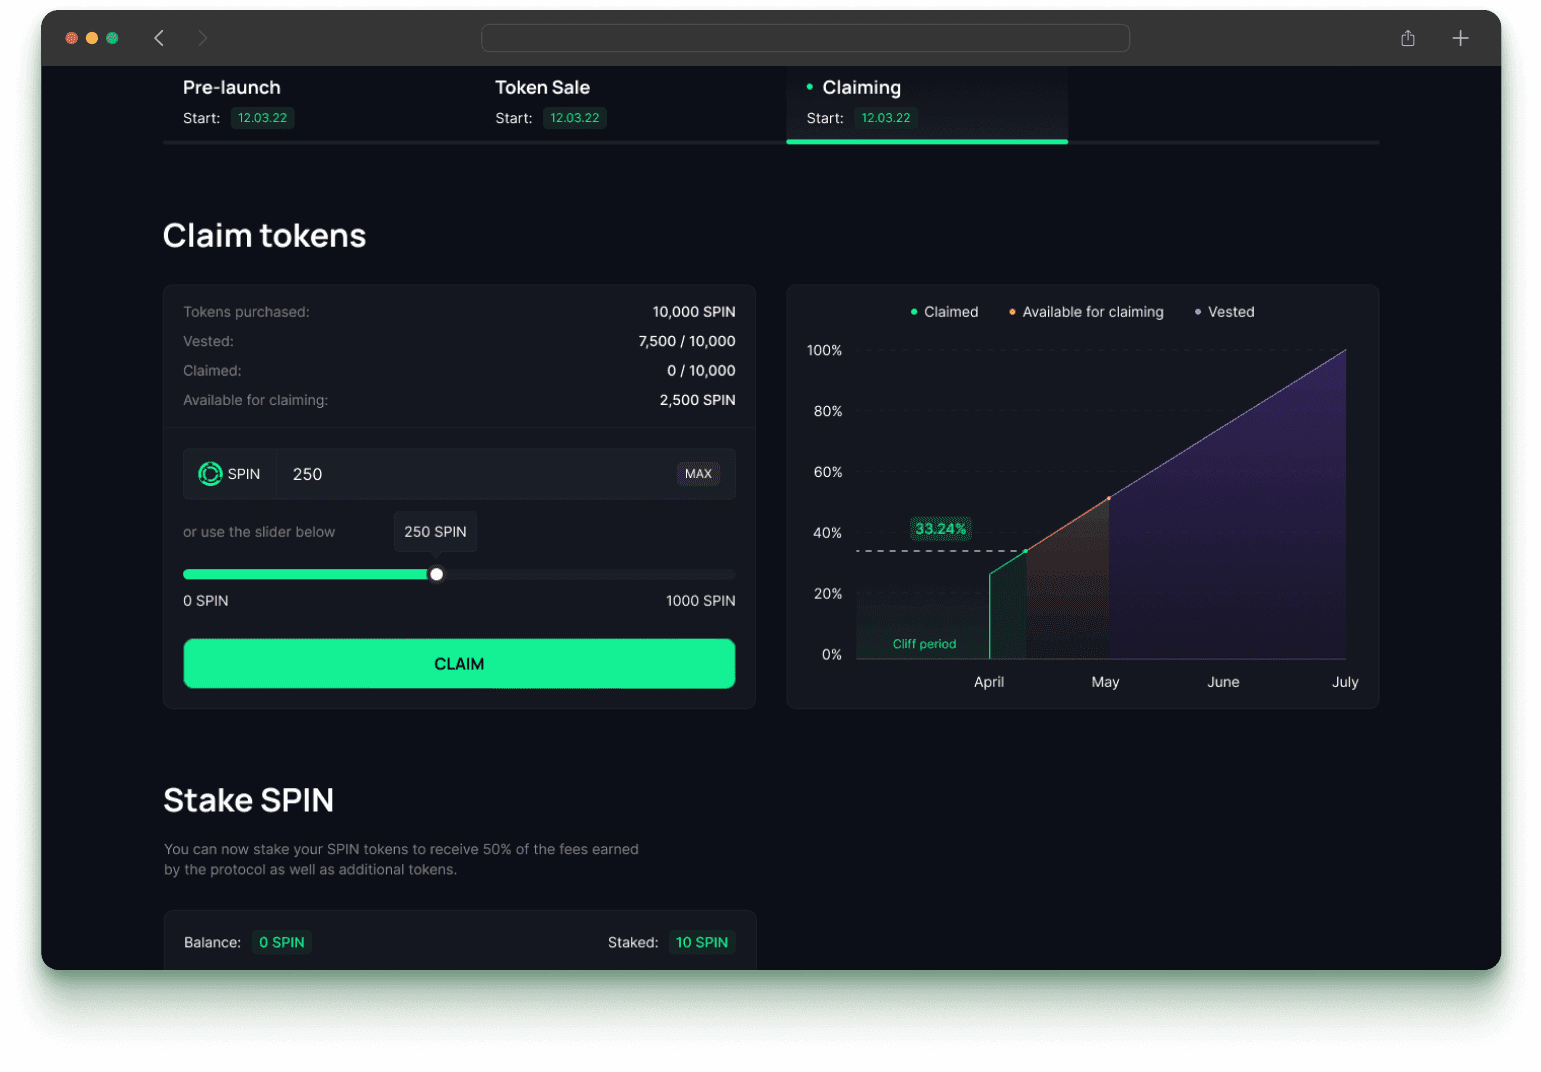Click the Claimed value 0 / 10,000
Image resolution: width=1541 pixels, height=1072 pixels.
(x=701, y=370)
